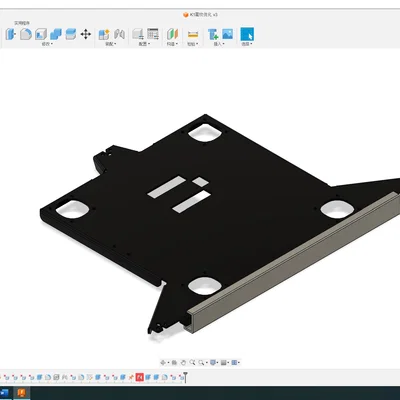Expand the Select (选择) dropdown
Viewport: 400px width, 400px height.
click(x=247, y=44)
